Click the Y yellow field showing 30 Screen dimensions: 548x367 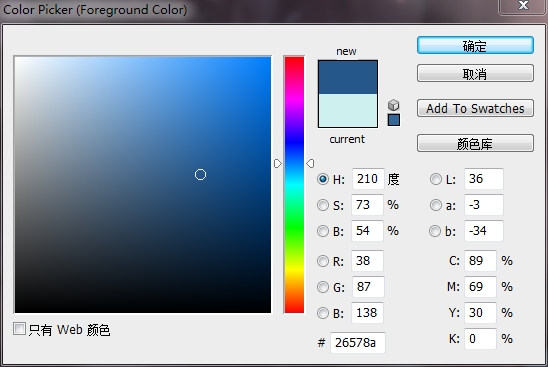click(x=480, y=312)
